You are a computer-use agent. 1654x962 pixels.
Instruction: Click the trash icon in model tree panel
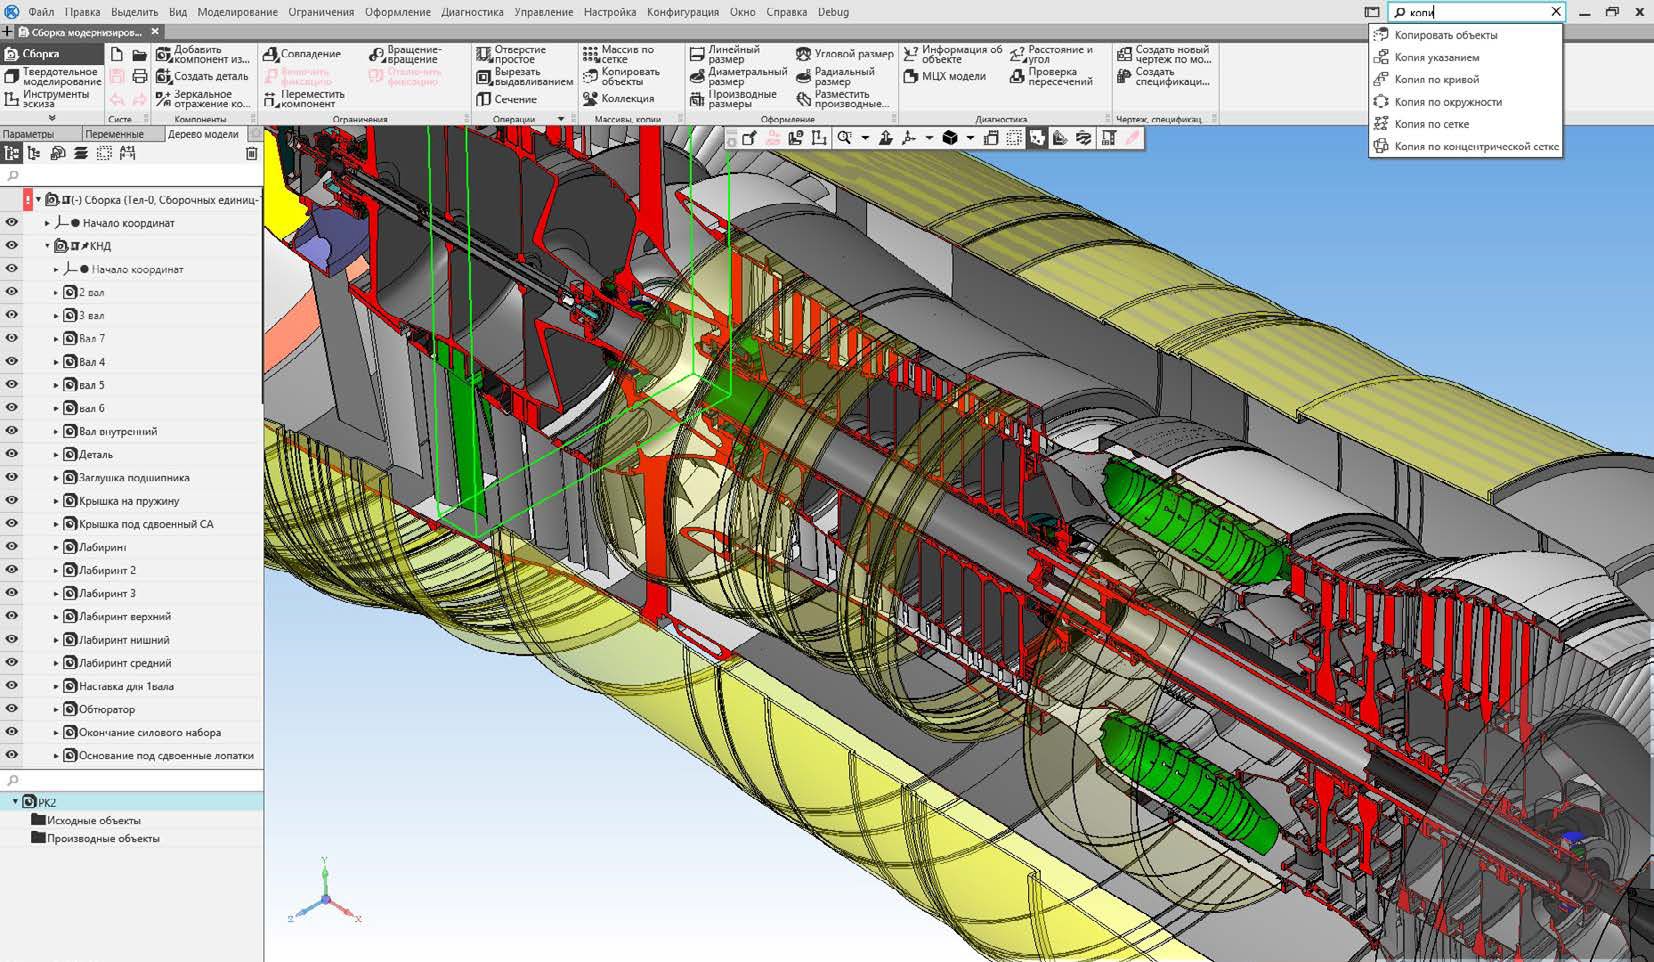click(x=251, y=153)
